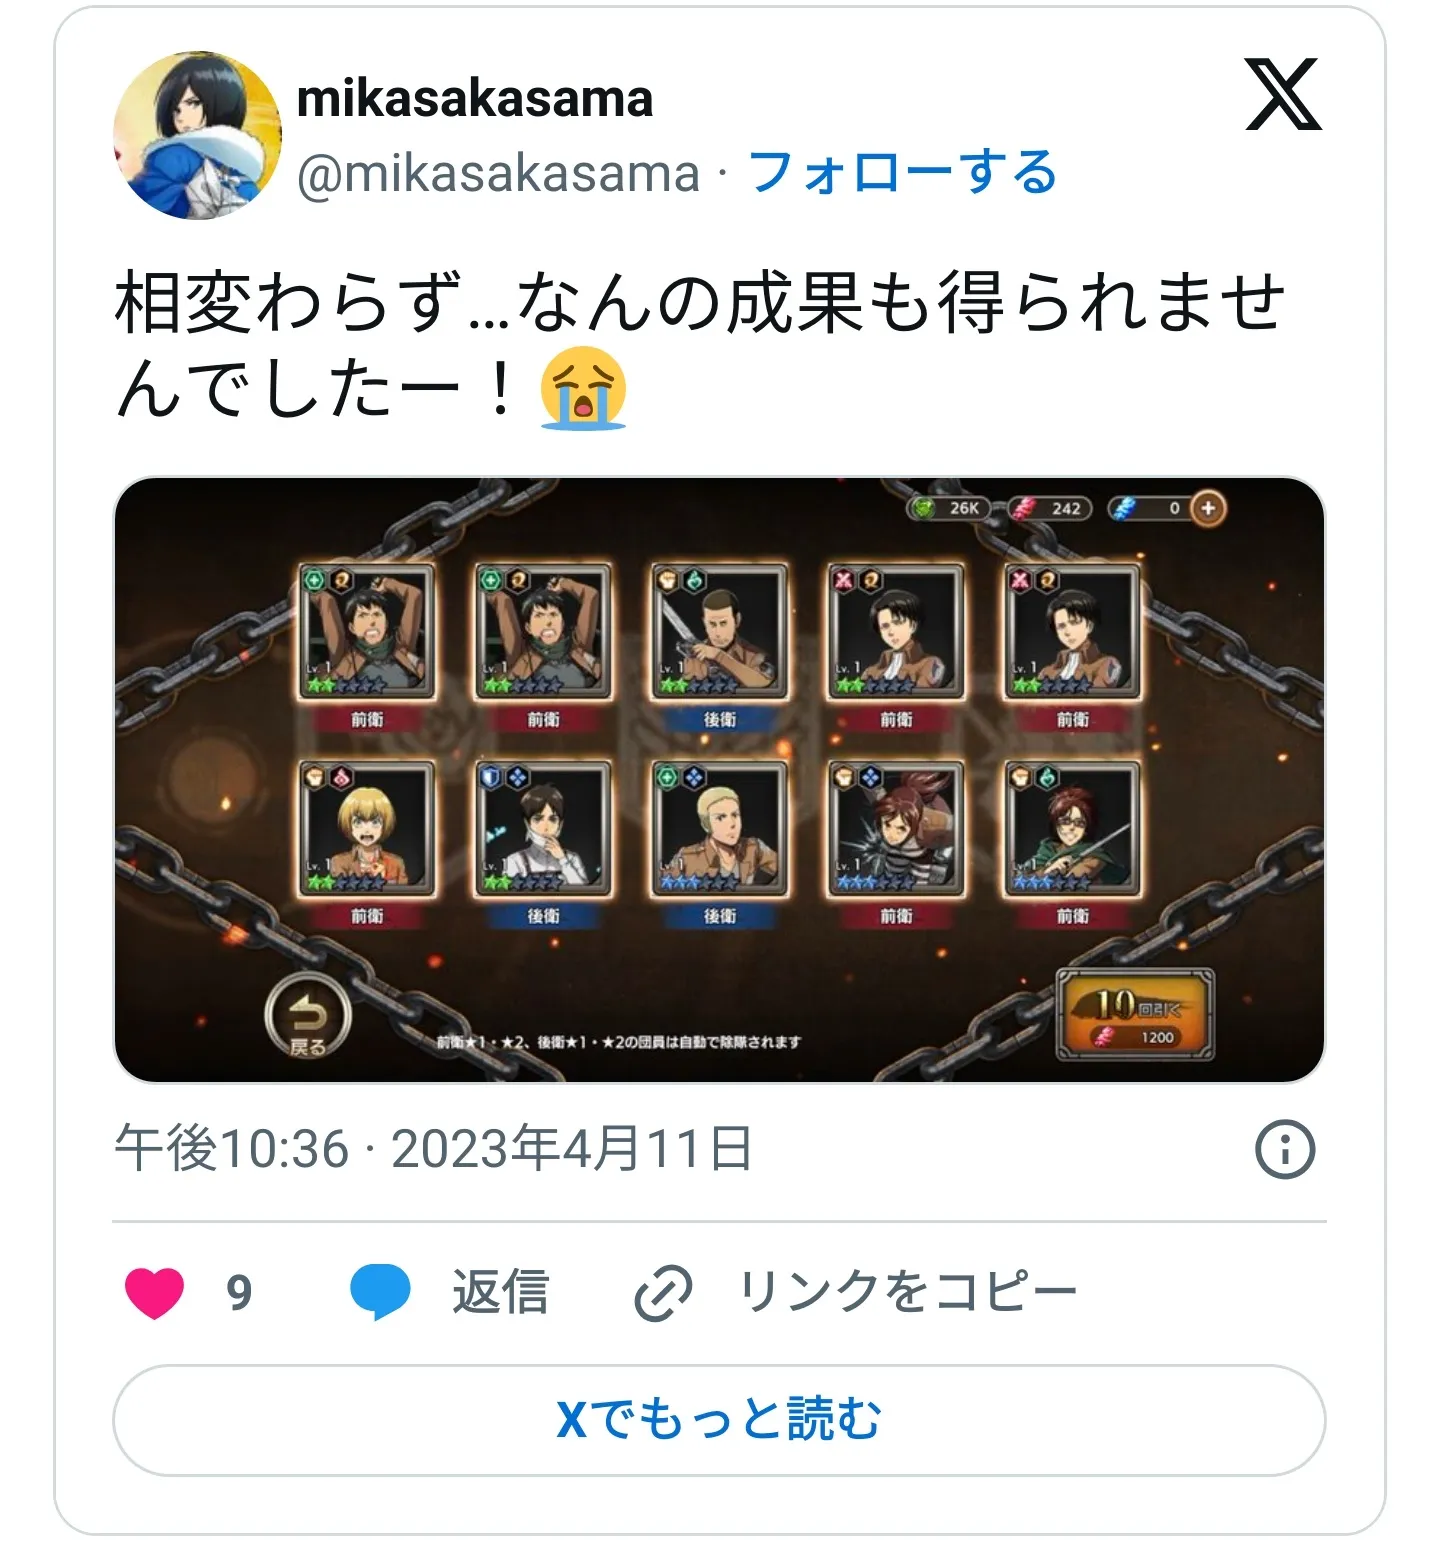Tap the orange plus currency button
This screenshot has width=1440, height=1541.
1208,508
